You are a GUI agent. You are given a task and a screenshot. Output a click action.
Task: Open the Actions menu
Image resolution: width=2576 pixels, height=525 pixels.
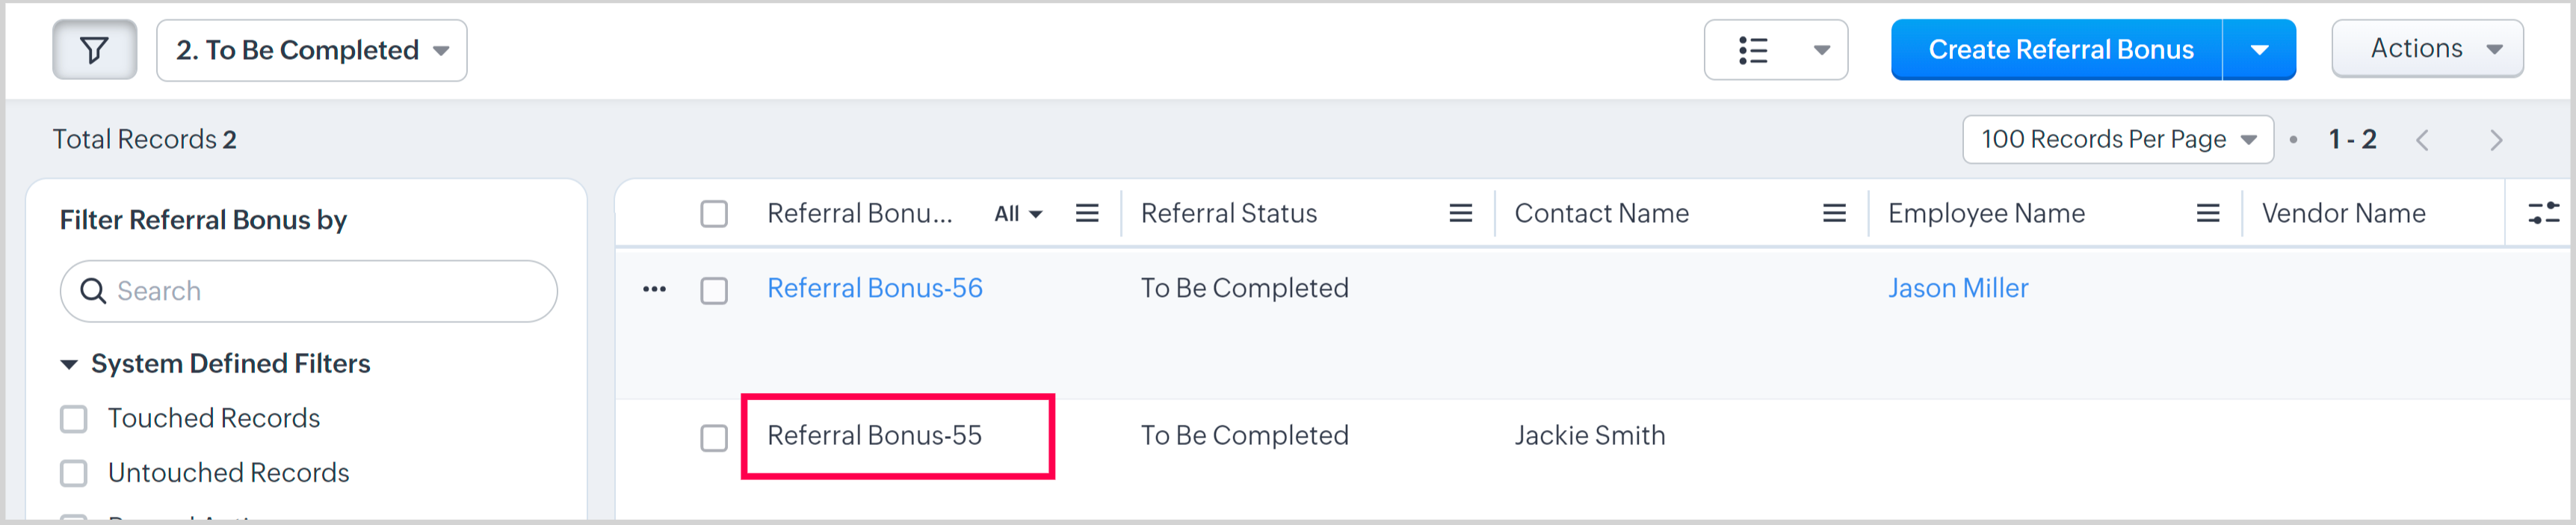pyautogui.click(x=2426, y=49)
